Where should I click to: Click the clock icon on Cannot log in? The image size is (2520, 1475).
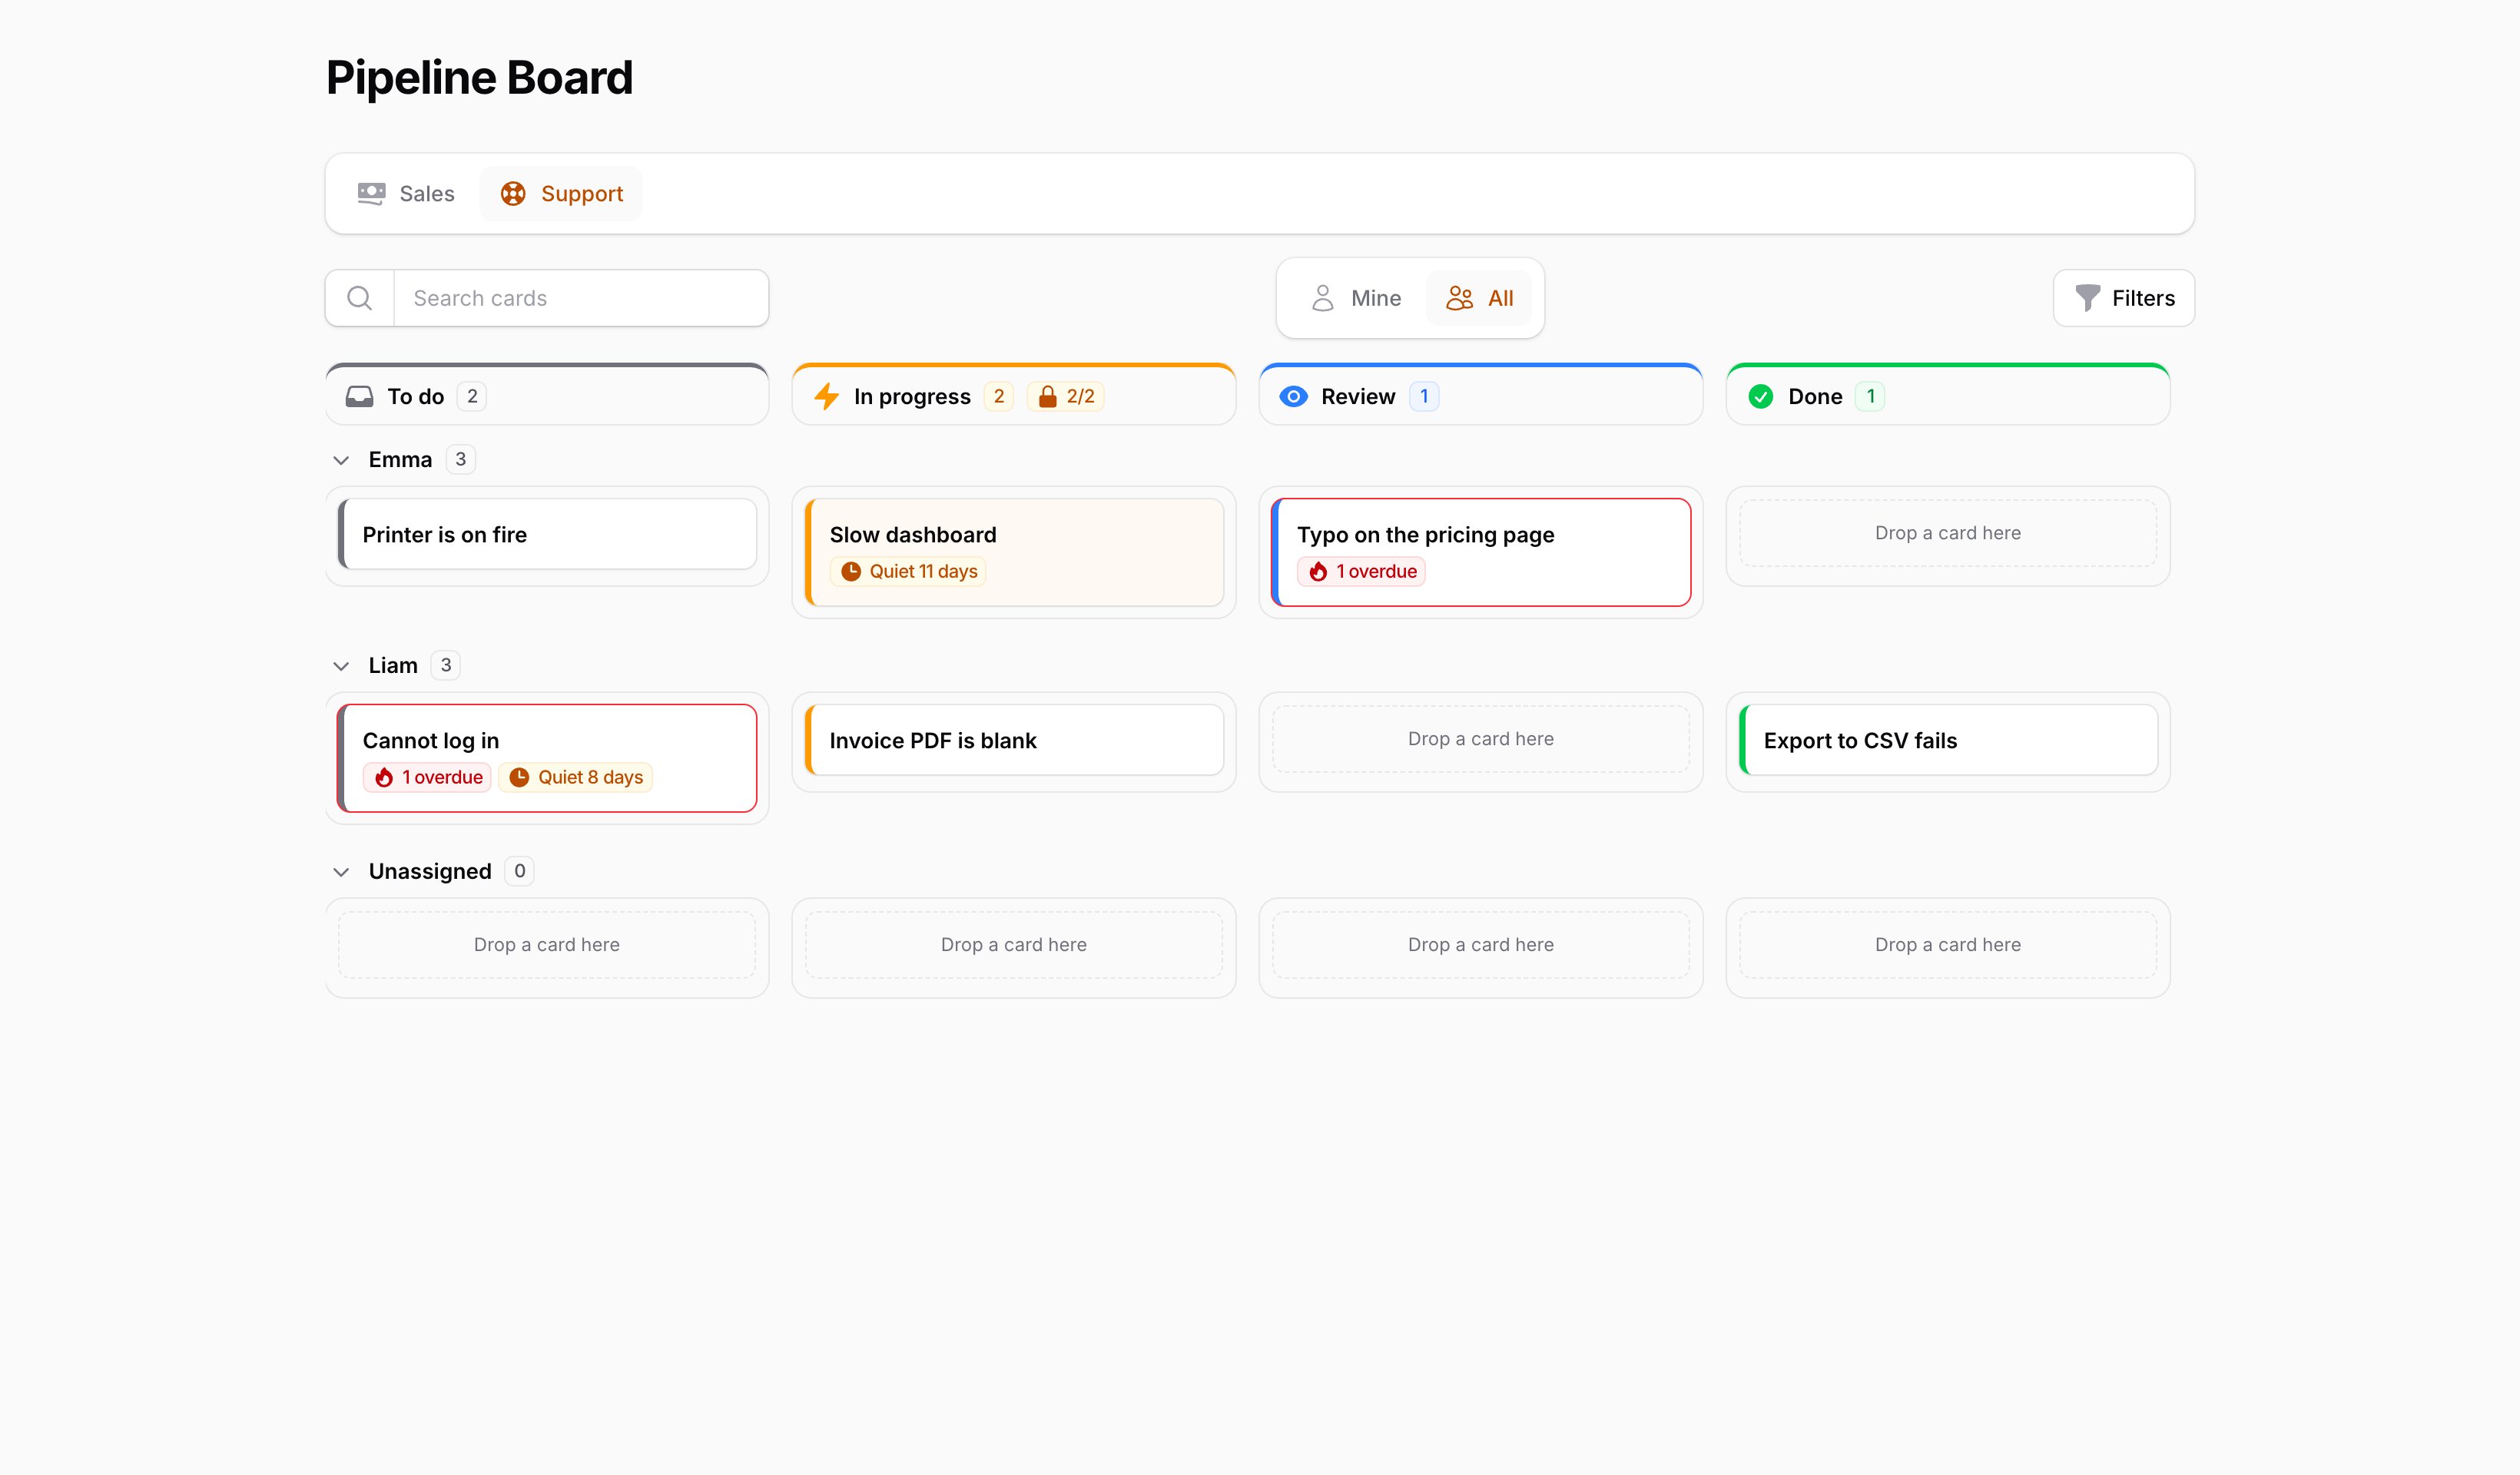pyautogui.click(x=519, y=778)
